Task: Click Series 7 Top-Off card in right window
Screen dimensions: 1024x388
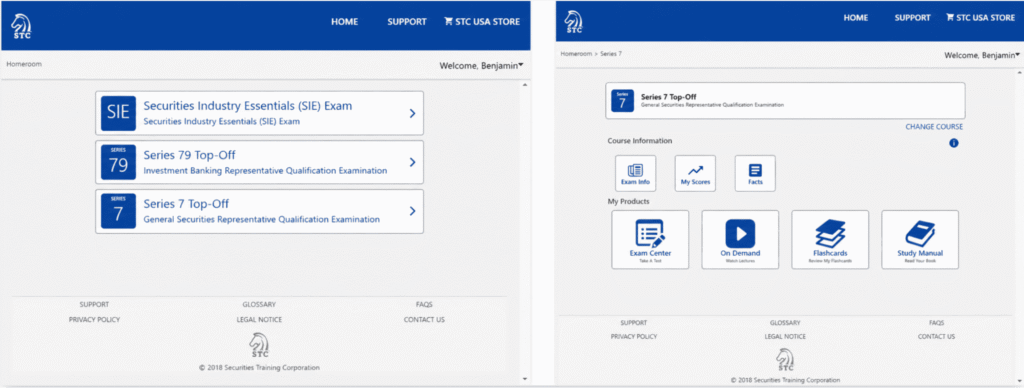Action: [785, 101]
